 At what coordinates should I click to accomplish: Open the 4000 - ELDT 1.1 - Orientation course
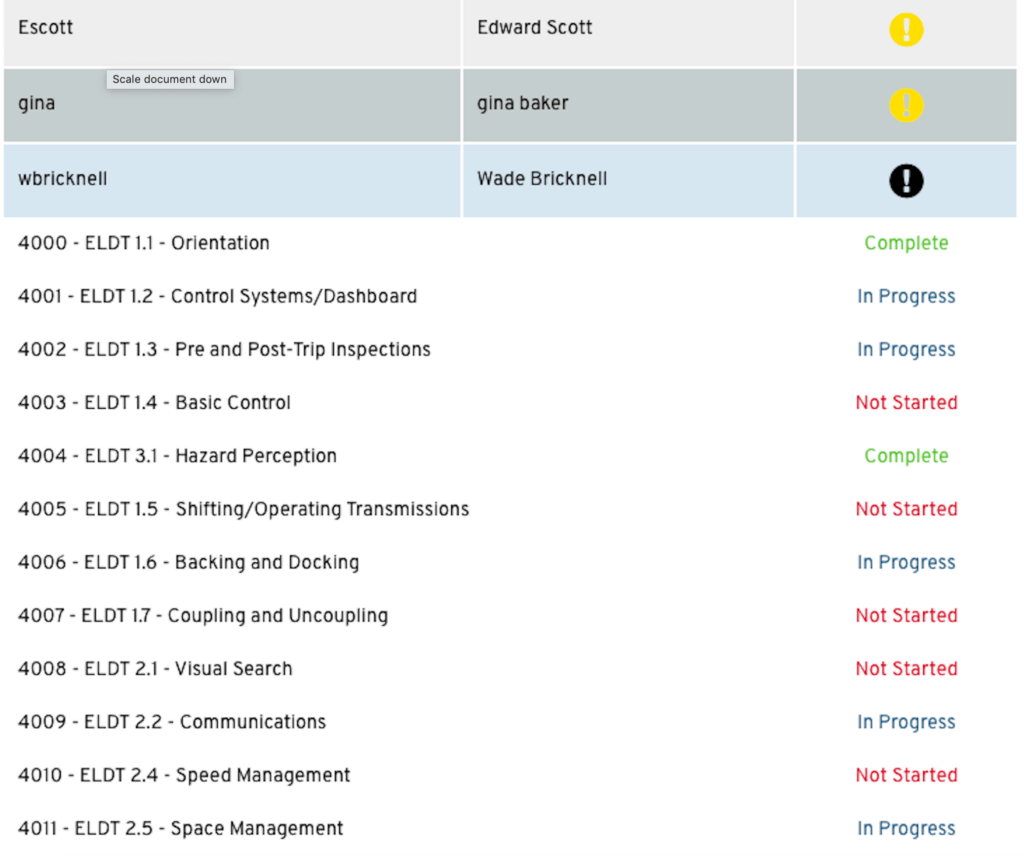click(142, 242)
